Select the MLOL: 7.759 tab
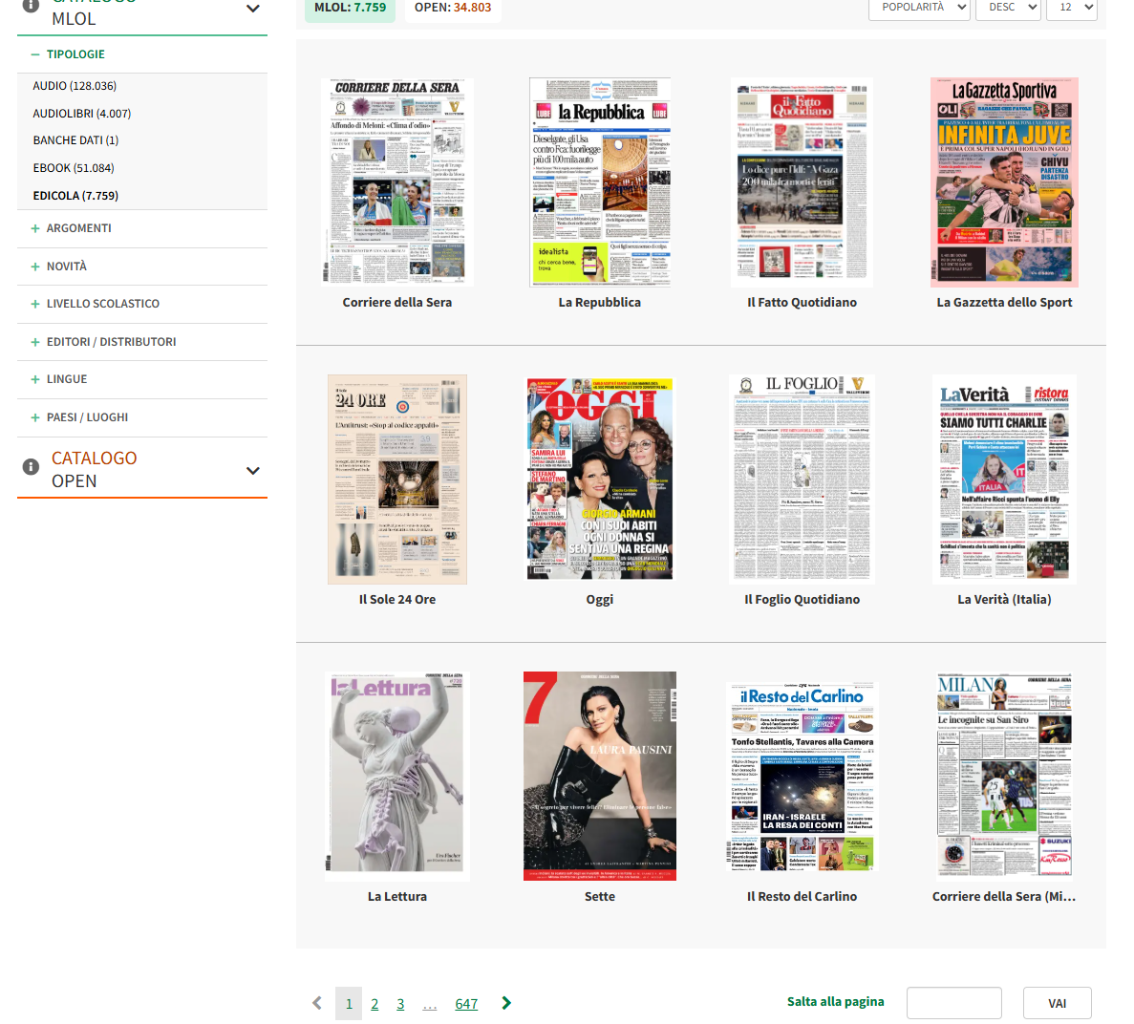The width and height of the screenshot is (1134, 1024). [350, 8]
